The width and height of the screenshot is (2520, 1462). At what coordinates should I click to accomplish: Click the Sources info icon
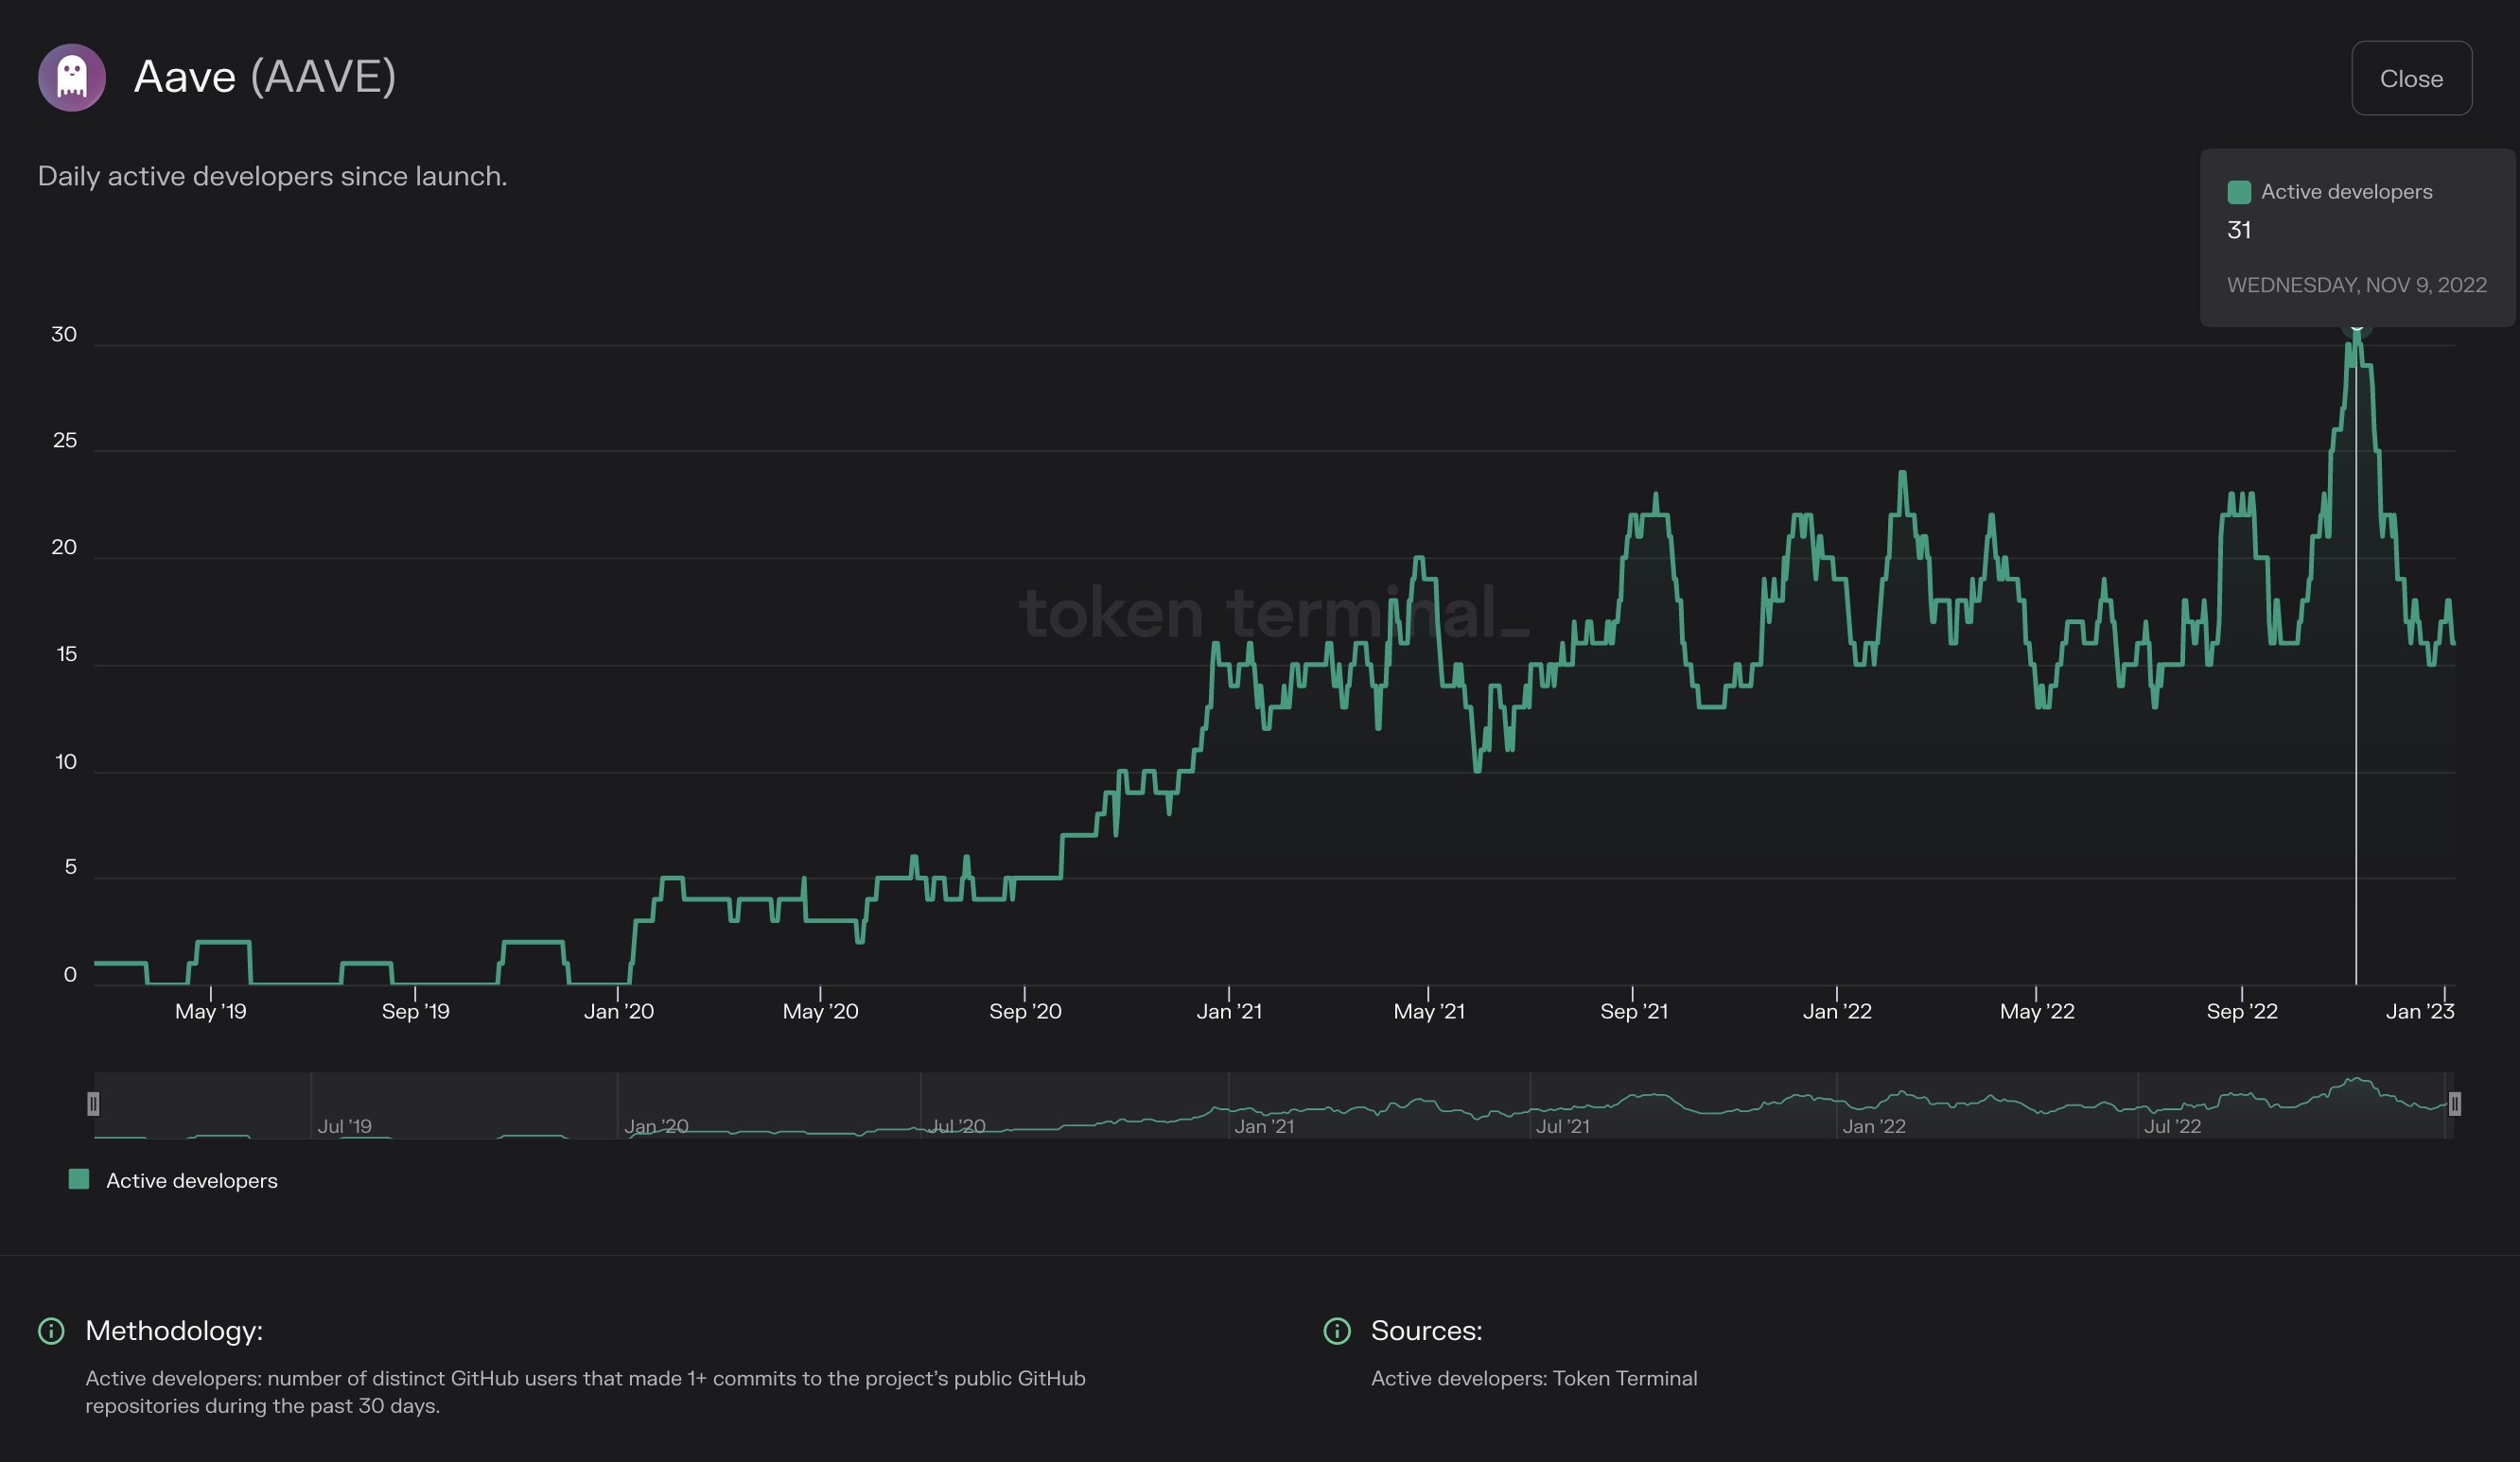[1336, 1331]
